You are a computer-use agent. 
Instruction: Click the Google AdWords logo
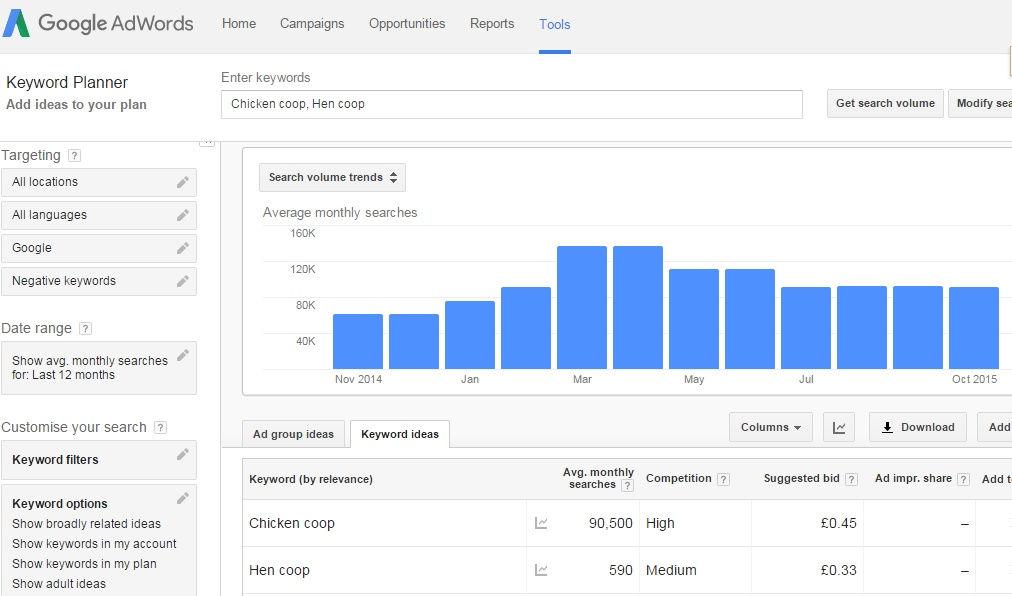pos(98,23)
